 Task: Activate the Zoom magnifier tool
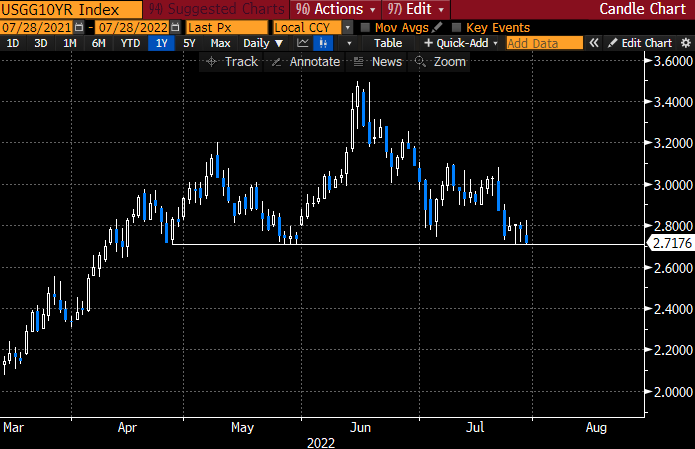coord(440,62)
